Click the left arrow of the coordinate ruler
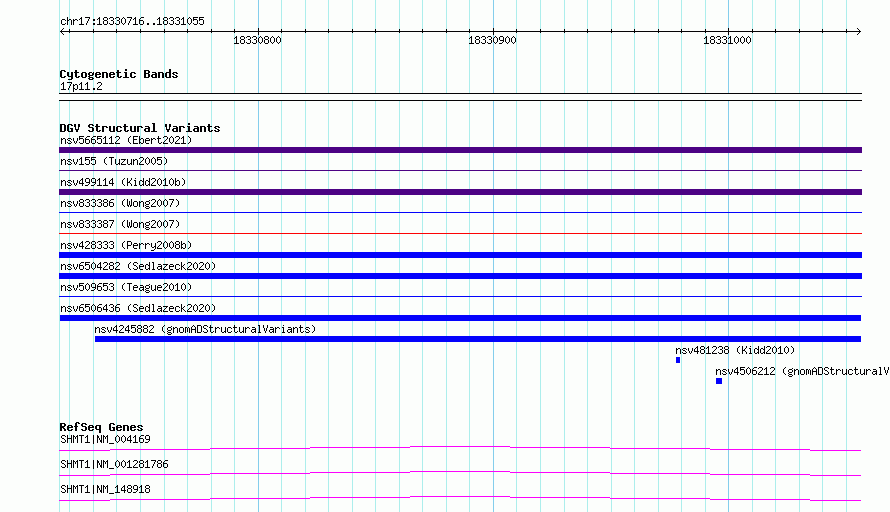Screen dimensions: 890x512 [63, 32]
